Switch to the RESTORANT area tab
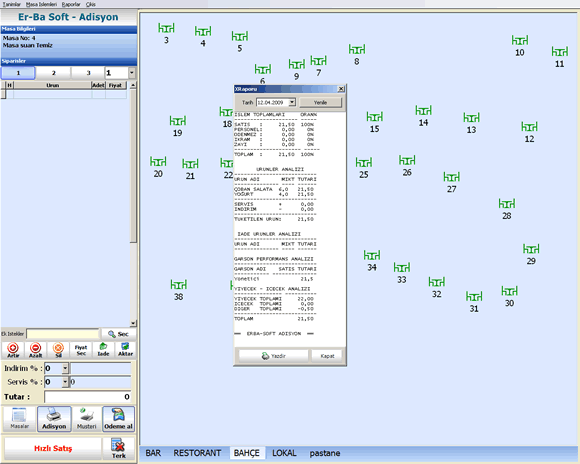Viewport: 580px width, 464px height. 197,453
